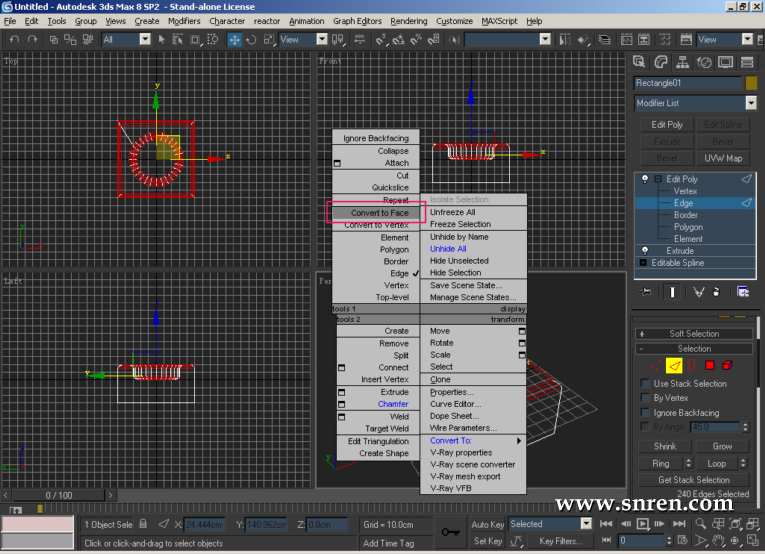
Task: Open Time Configuration icon near frame field
Action: [x=683, y=540]
